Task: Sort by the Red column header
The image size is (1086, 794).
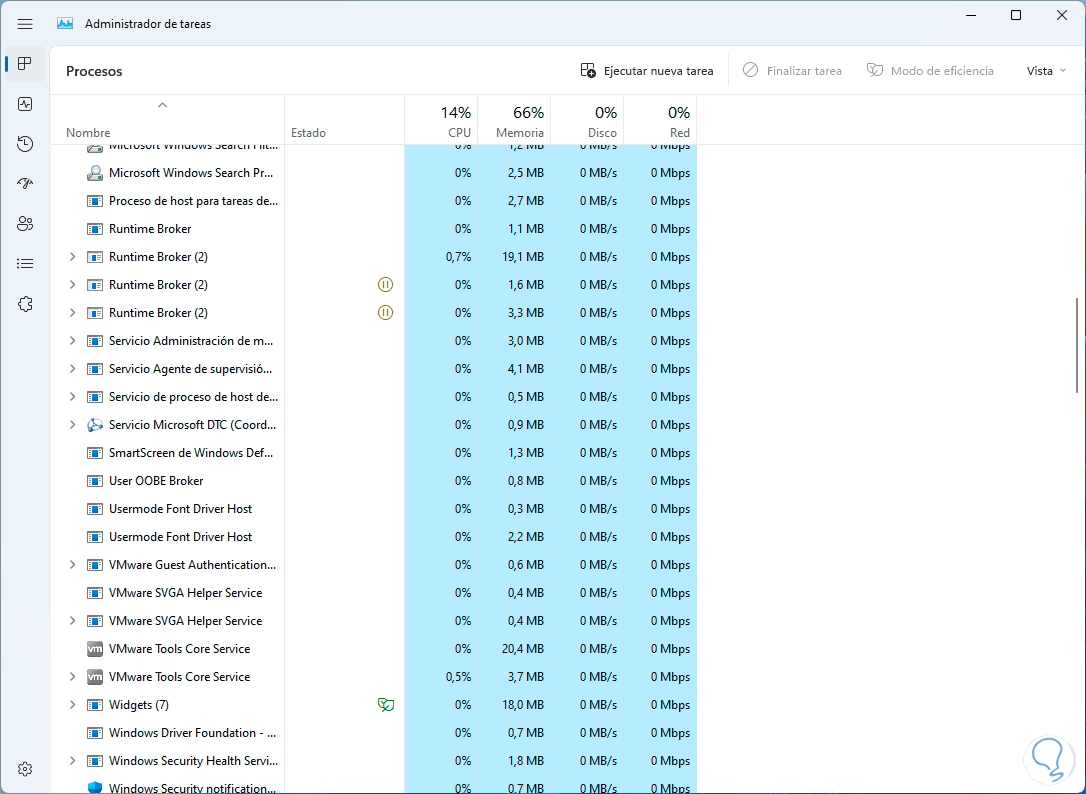Action: [660, 121]
